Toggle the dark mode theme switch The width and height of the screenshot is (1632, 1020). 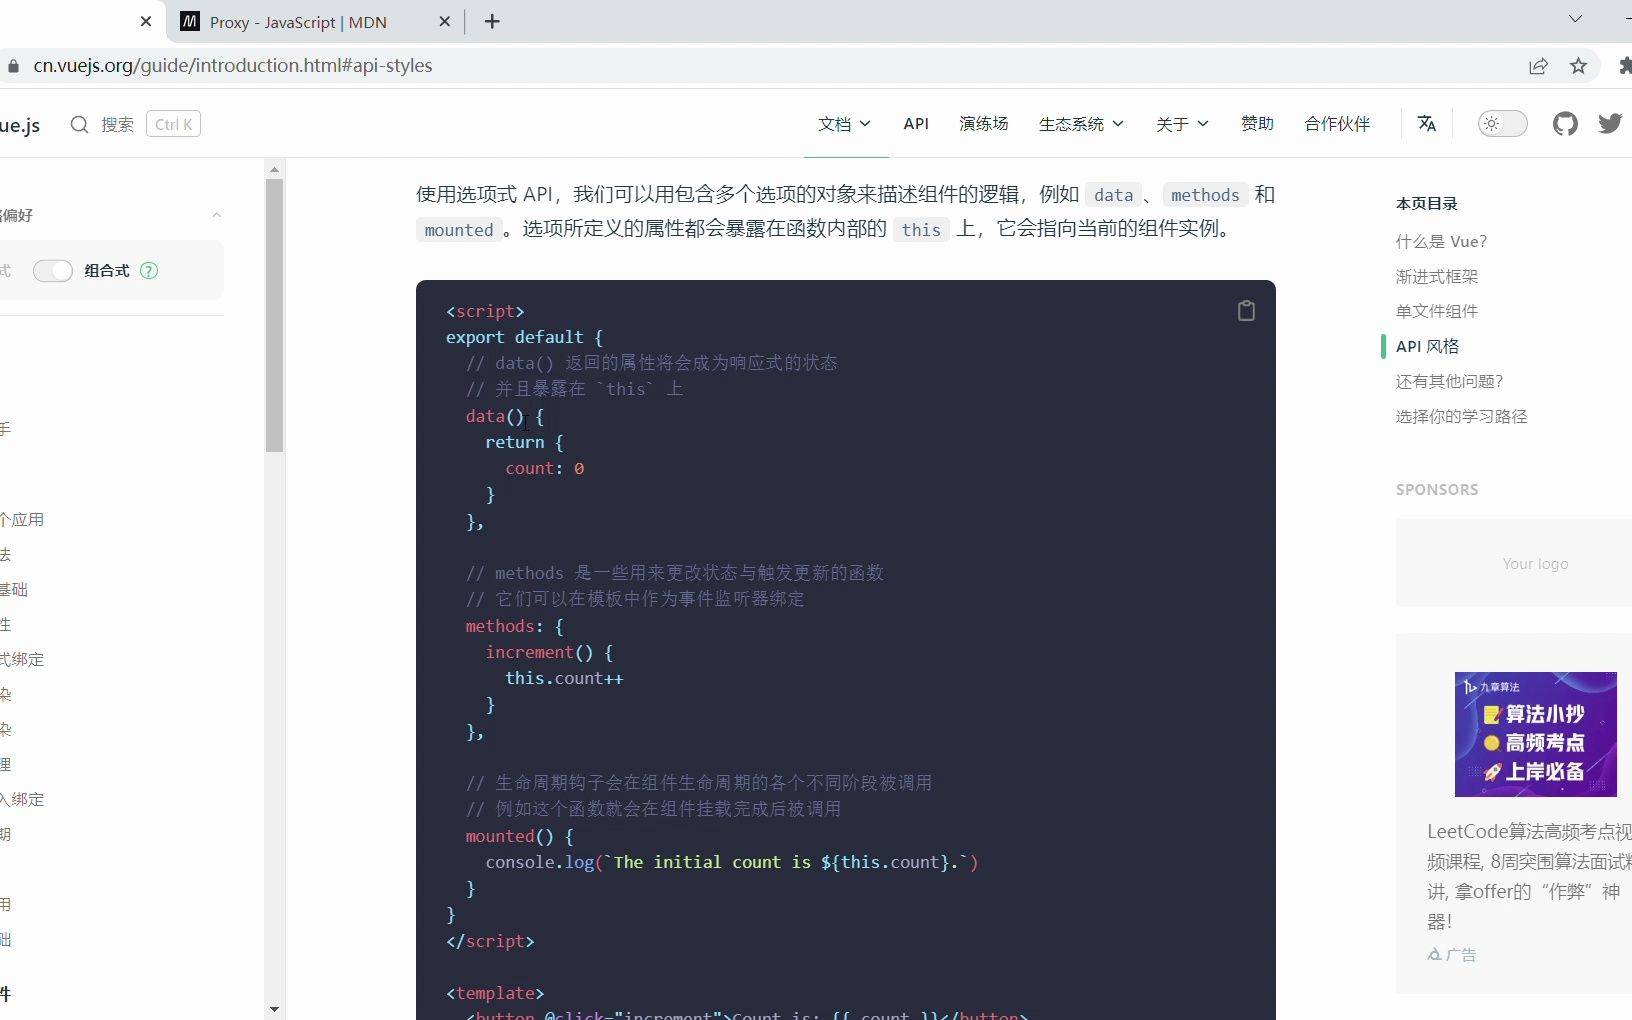1502,124
